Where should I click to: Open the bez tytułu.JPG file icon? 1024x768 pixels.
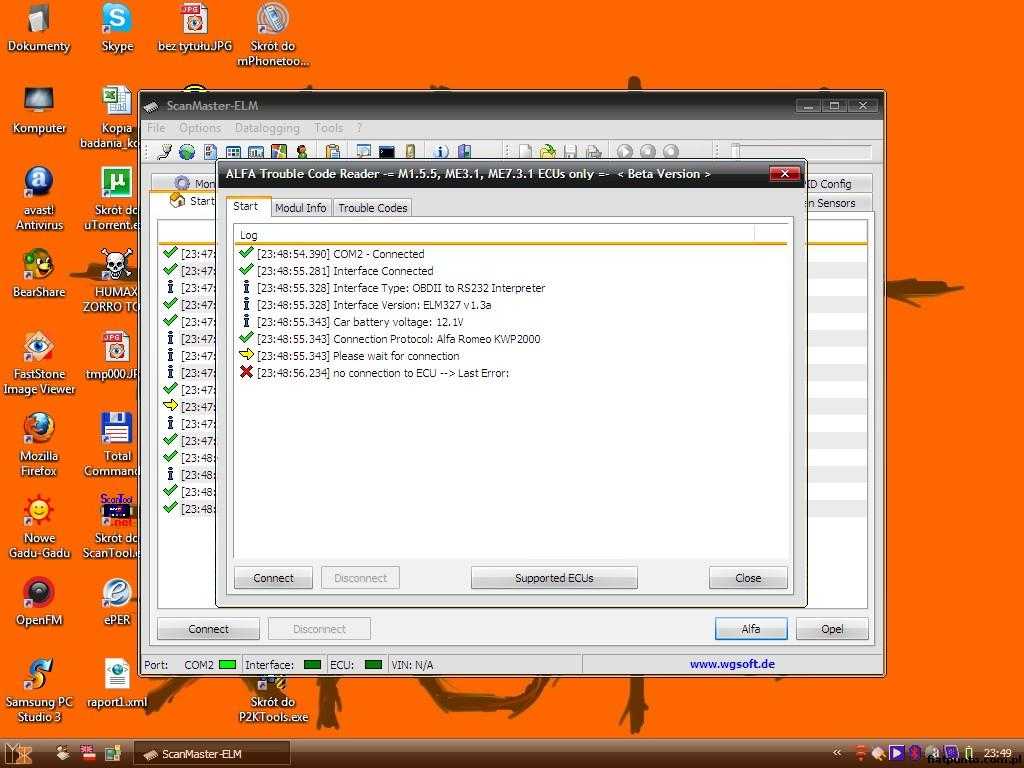tap(195, 27)
